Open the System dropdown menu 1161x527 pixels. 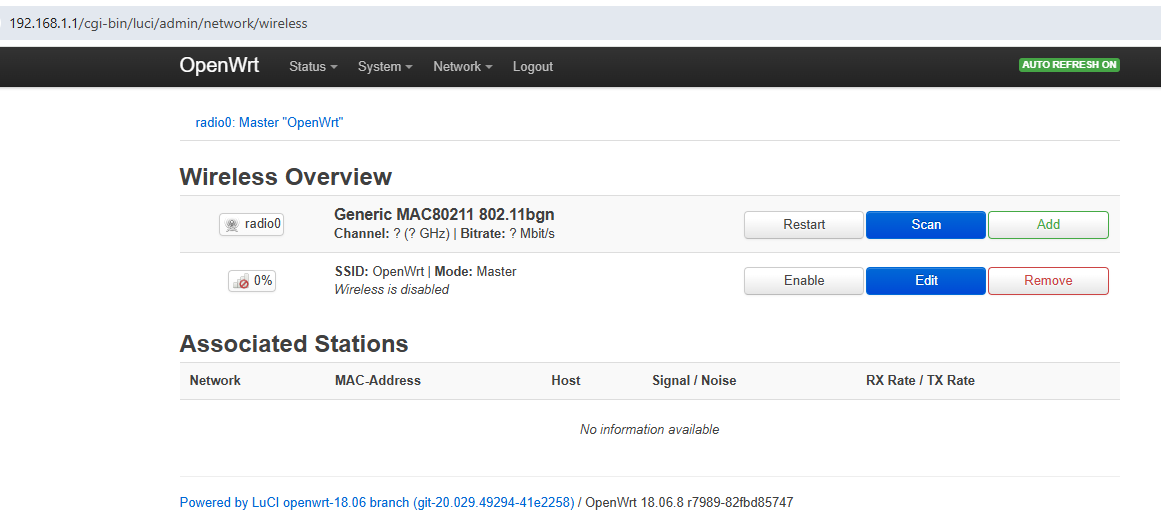click(385, 67)
